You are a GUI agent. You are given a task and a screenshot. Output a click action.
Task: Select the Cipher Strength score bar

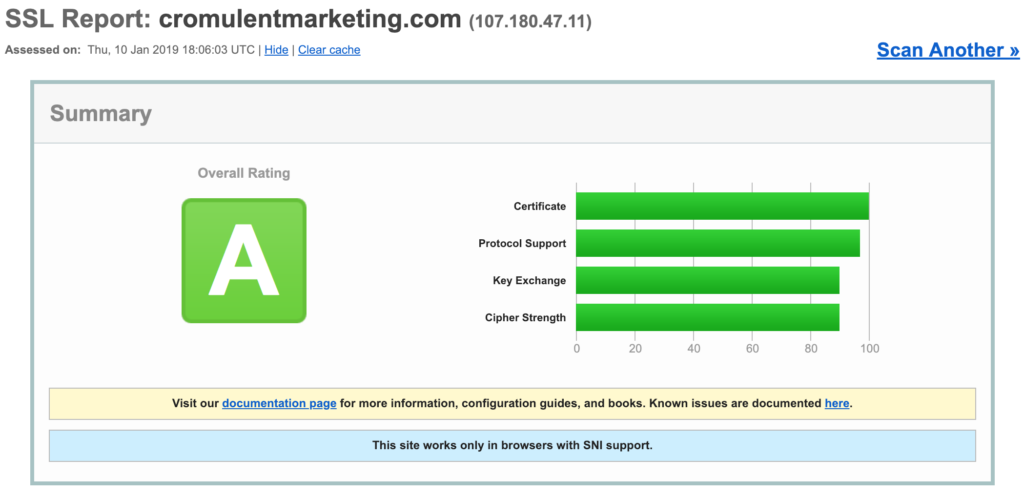coord(707,318)
